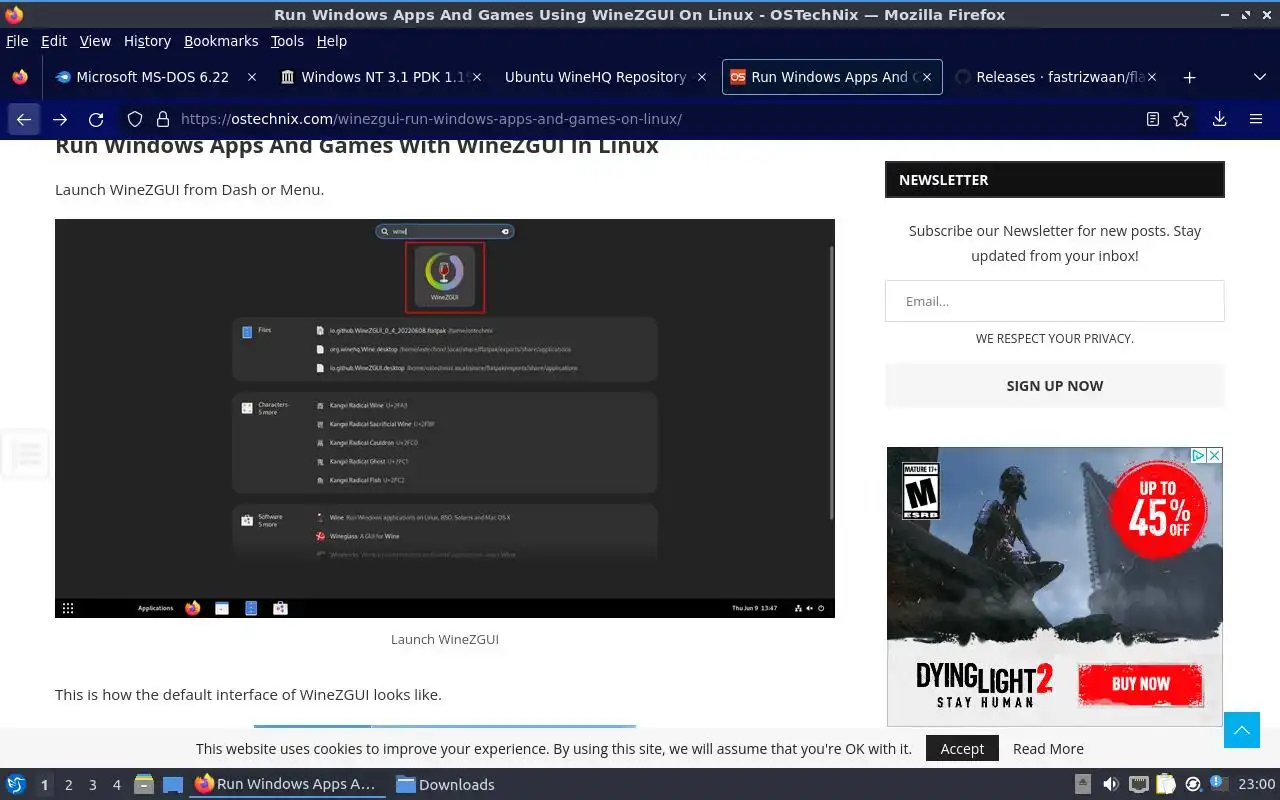Reload the current page
Image resolution: width=1280 pixels, height=800 pixels.
click(96, 119)
